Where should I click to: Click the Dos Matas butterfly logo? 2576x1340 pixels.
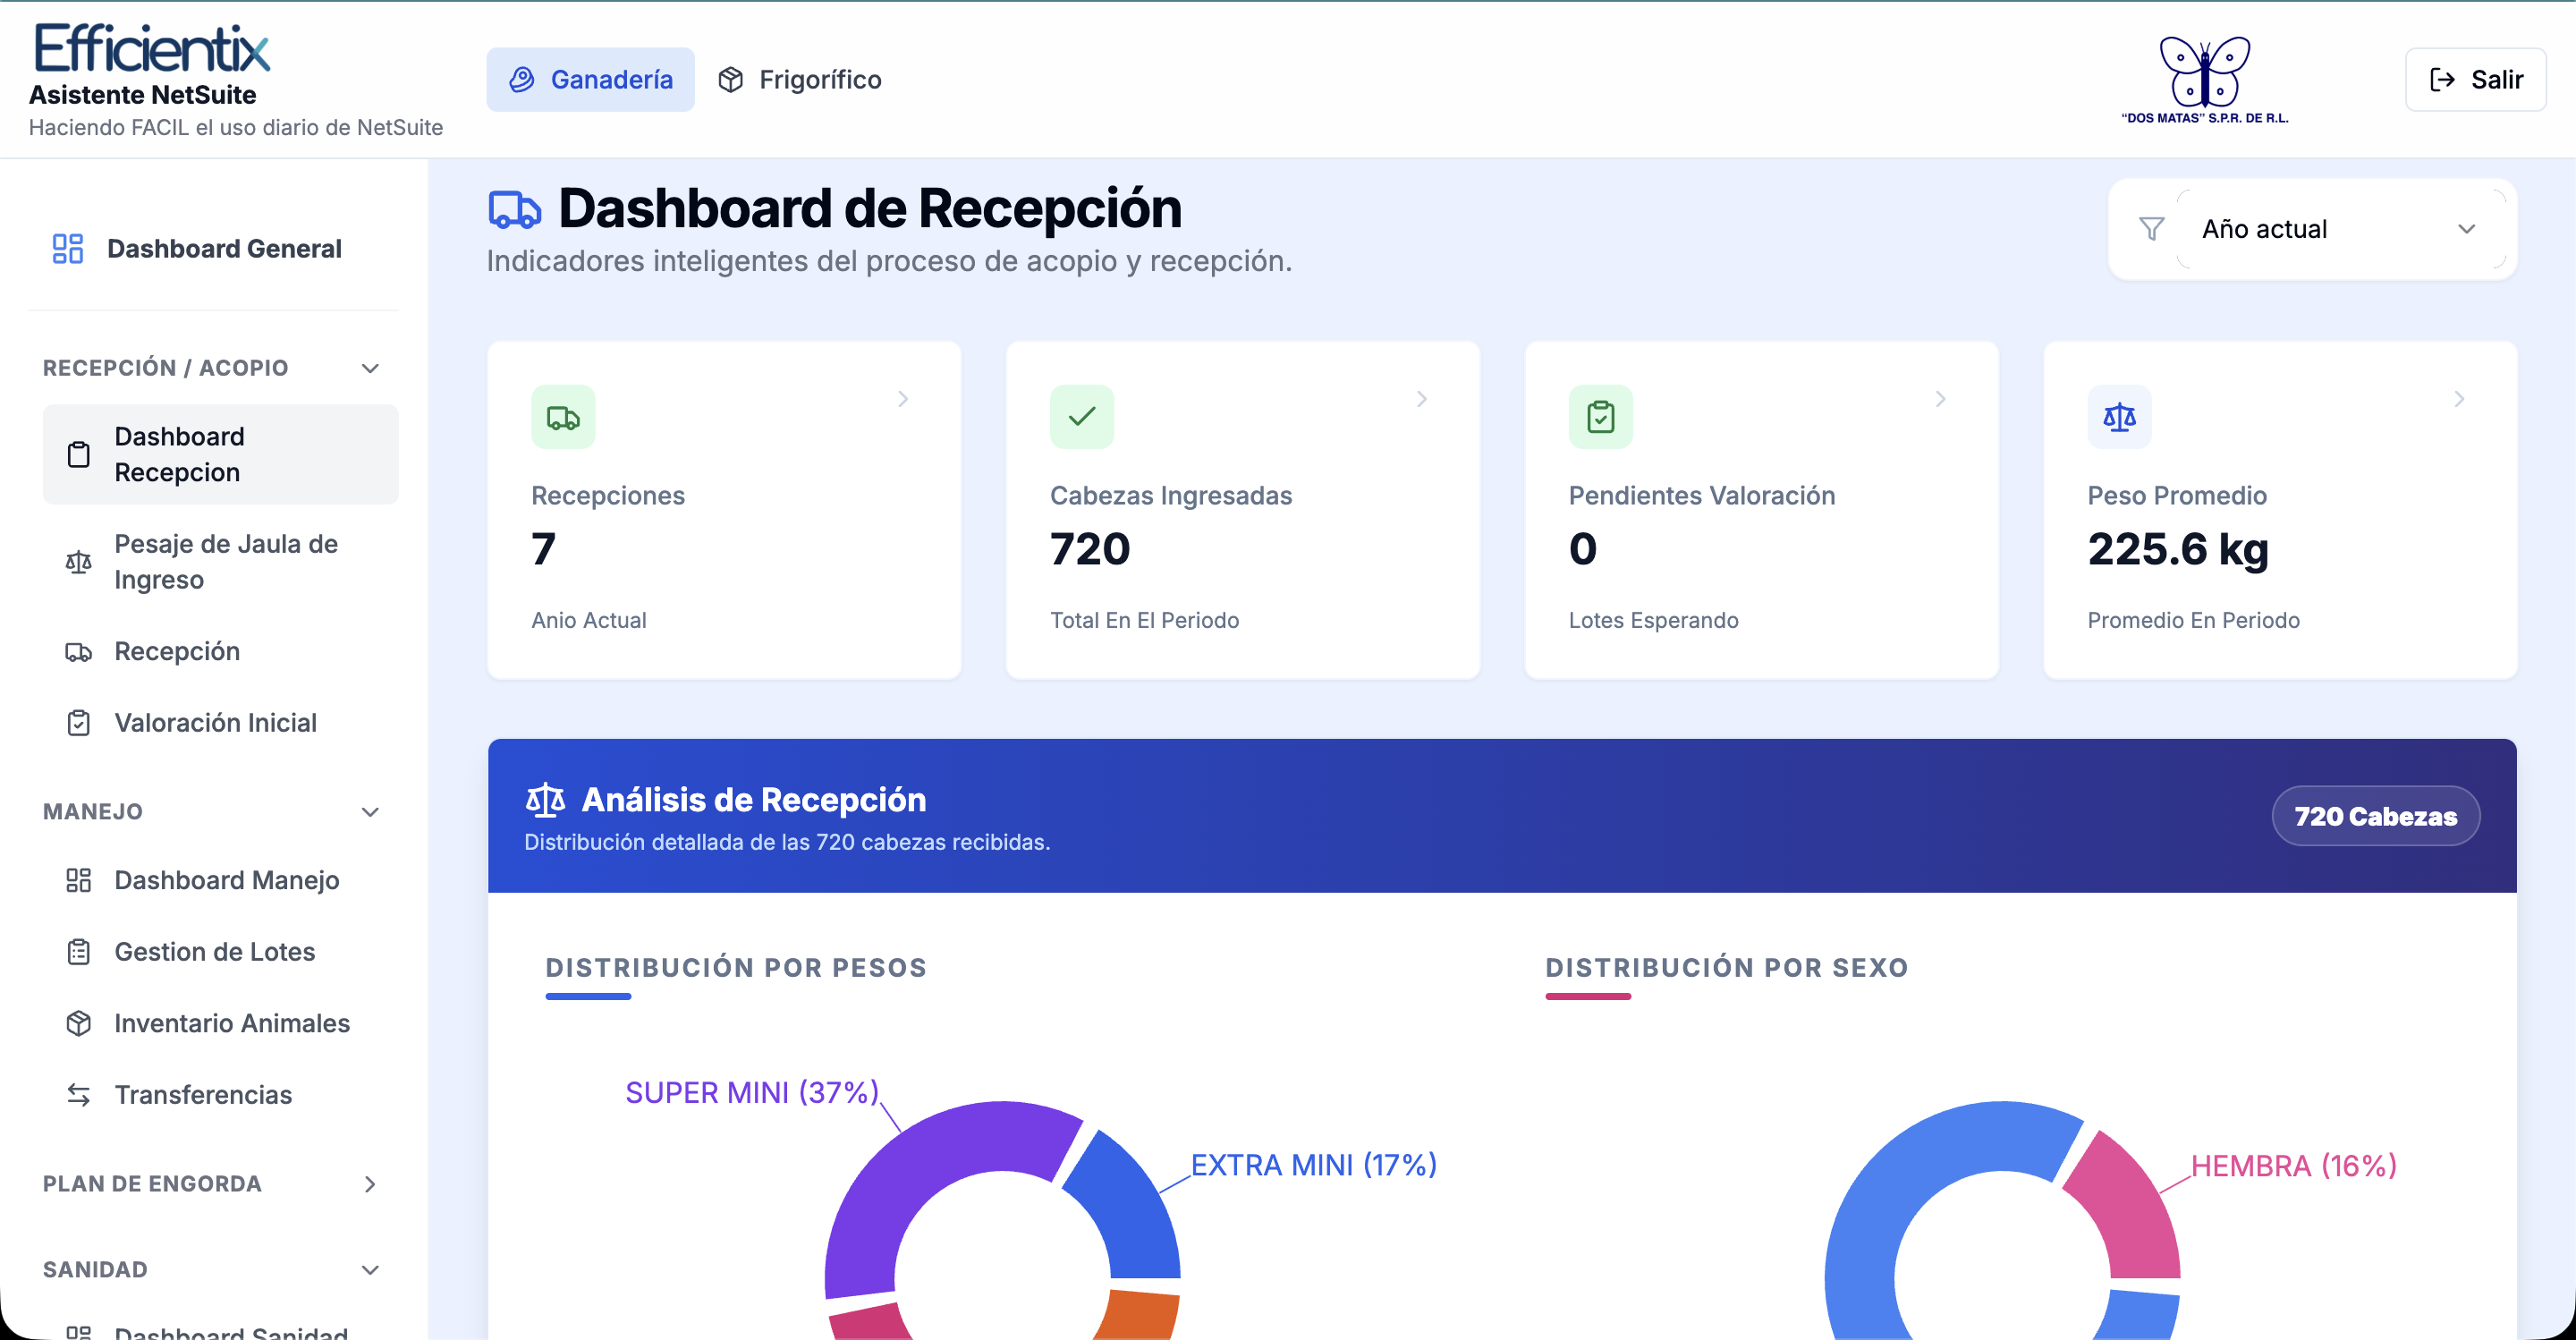pyautogui.click(x=2204, y=80)
